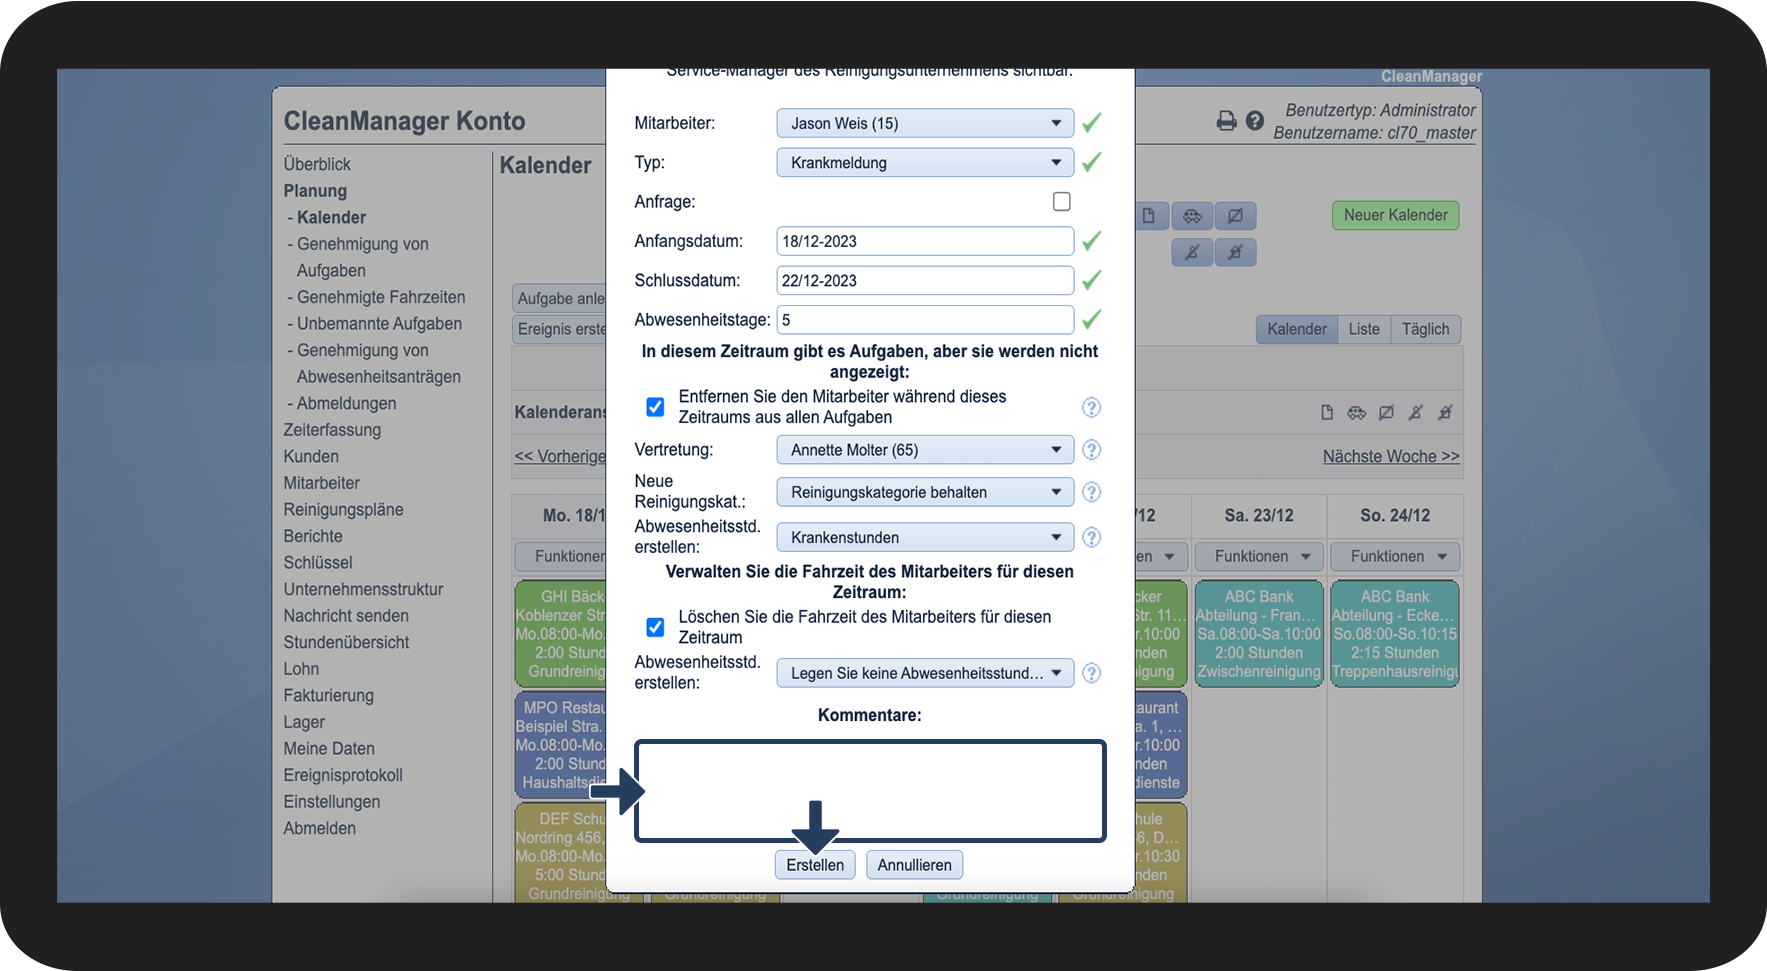Open the Krankenstunden dropdown
The width and height of the screenshot is (1767, 971).
pos(925,537)
